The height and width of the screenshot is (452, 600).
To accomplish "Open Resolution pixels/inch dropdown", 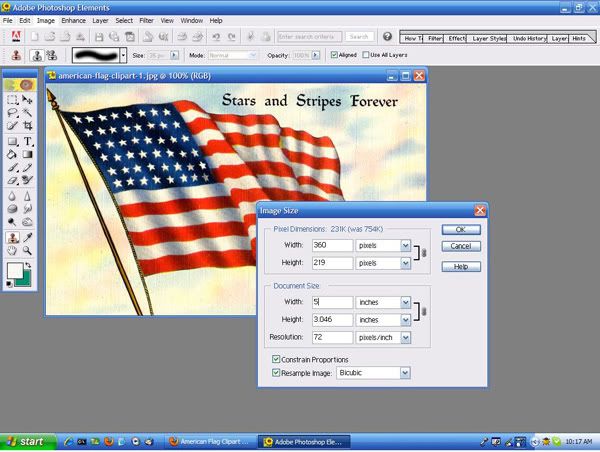I will 405,337.
